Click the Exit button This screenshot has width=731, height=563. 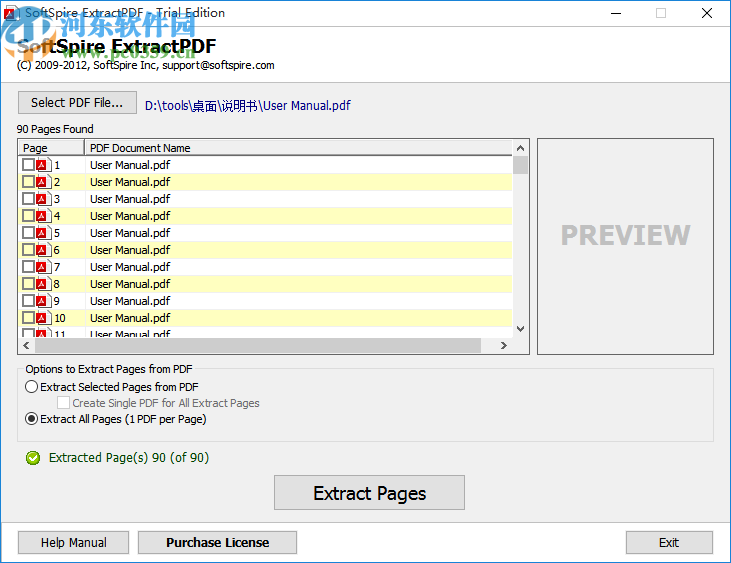pos(669,542)
